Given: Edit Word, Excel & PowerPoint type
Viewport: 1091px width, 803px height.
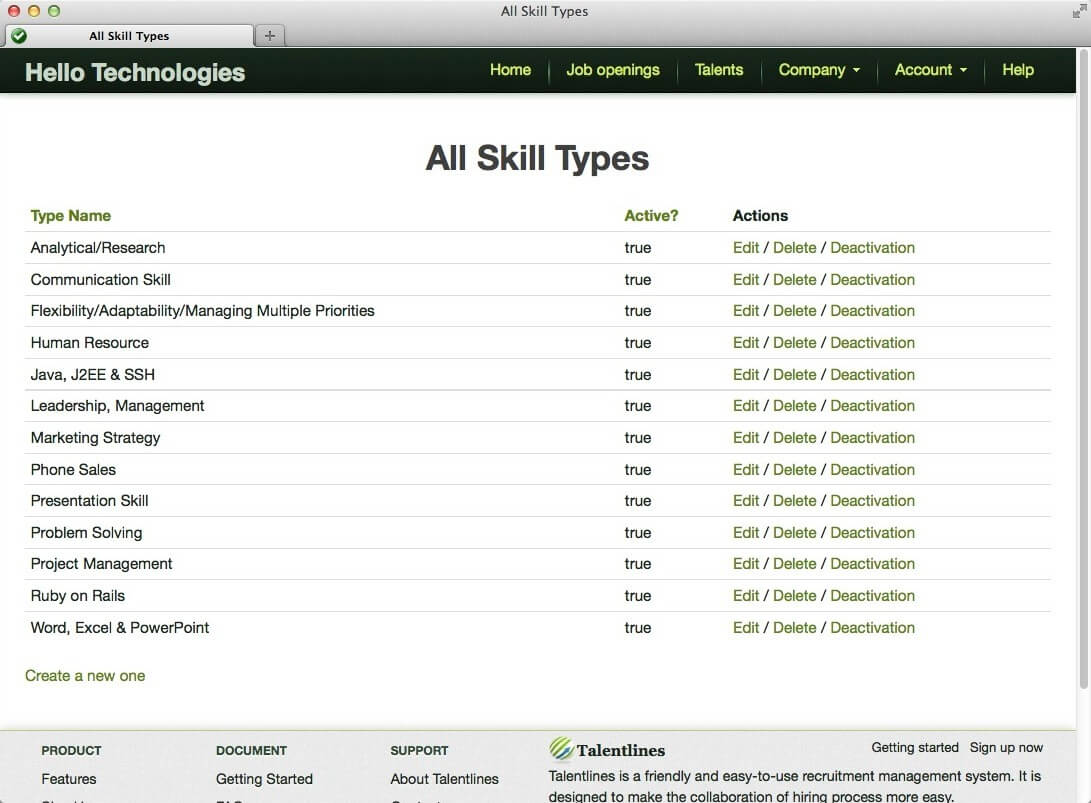Looking at the screenshot, I should pos(745,628).
